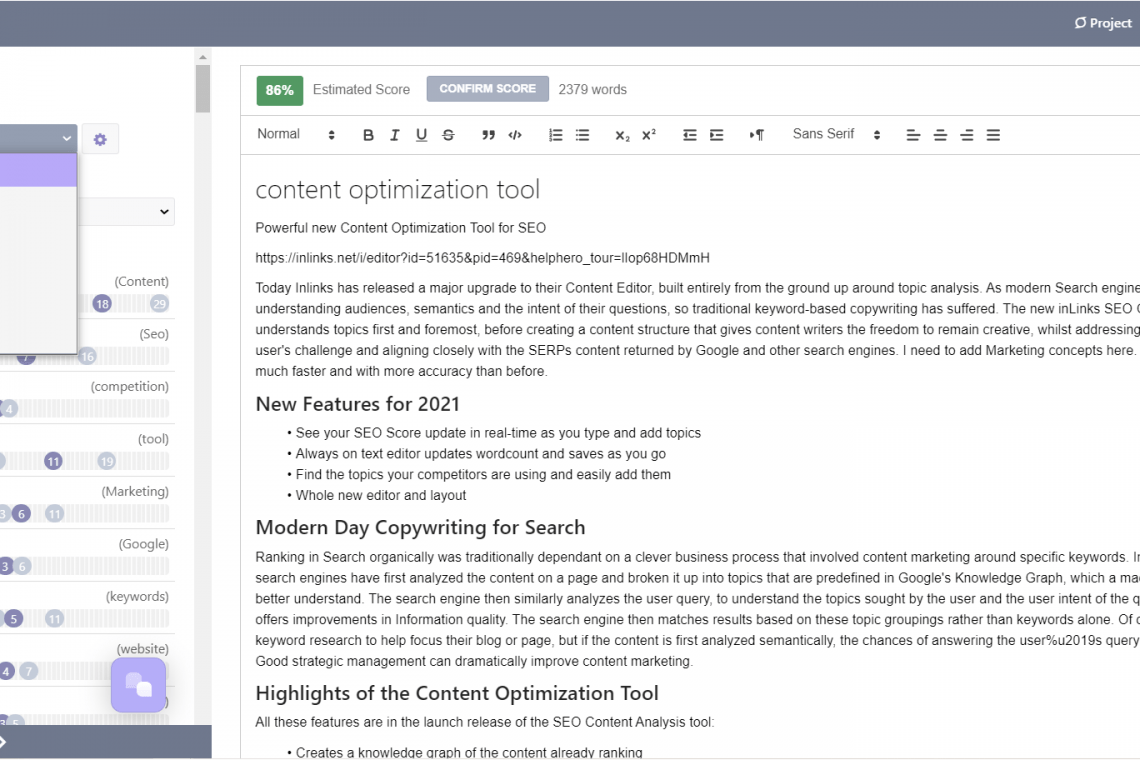Click the Confirm Score button
The image size is (1140, 760).
488,89
